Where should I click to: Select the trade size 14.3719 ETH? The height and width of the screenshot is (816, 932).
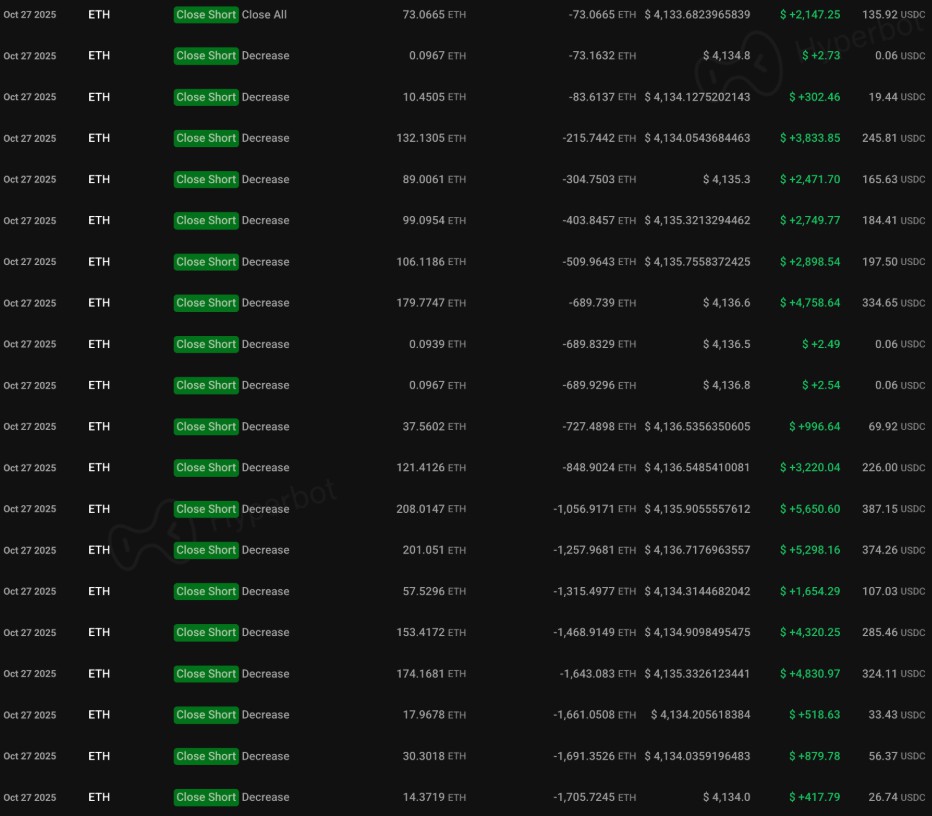pyautogui.click(x=434, y=798)
